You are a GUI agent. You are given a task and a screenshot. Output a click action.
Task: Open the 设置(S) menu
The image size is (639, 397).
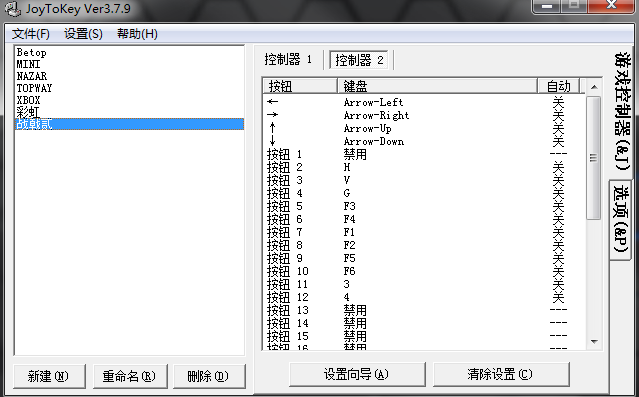(x=83, y=34)
